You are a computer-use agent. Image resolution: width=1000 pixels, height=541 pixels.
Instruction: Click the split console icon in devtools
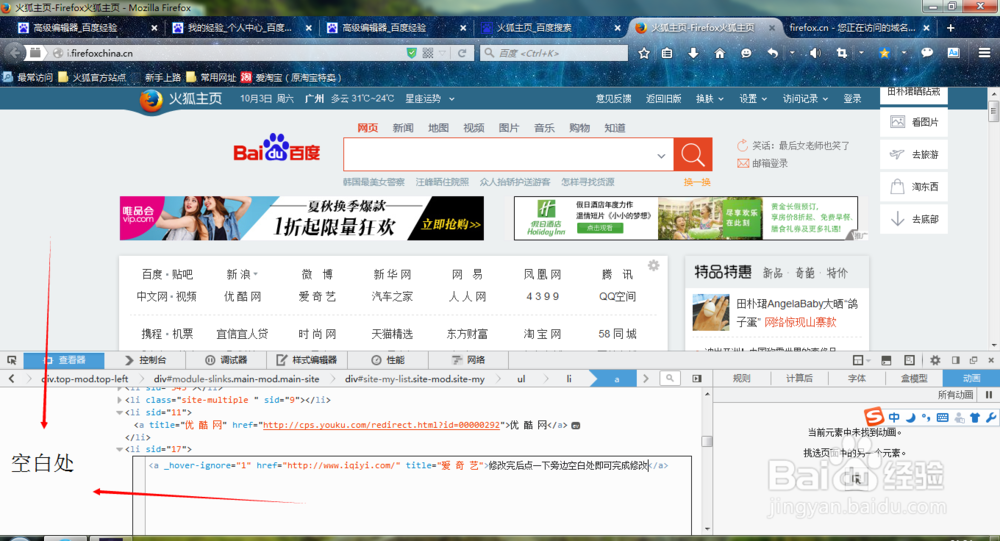coord(886,360)
